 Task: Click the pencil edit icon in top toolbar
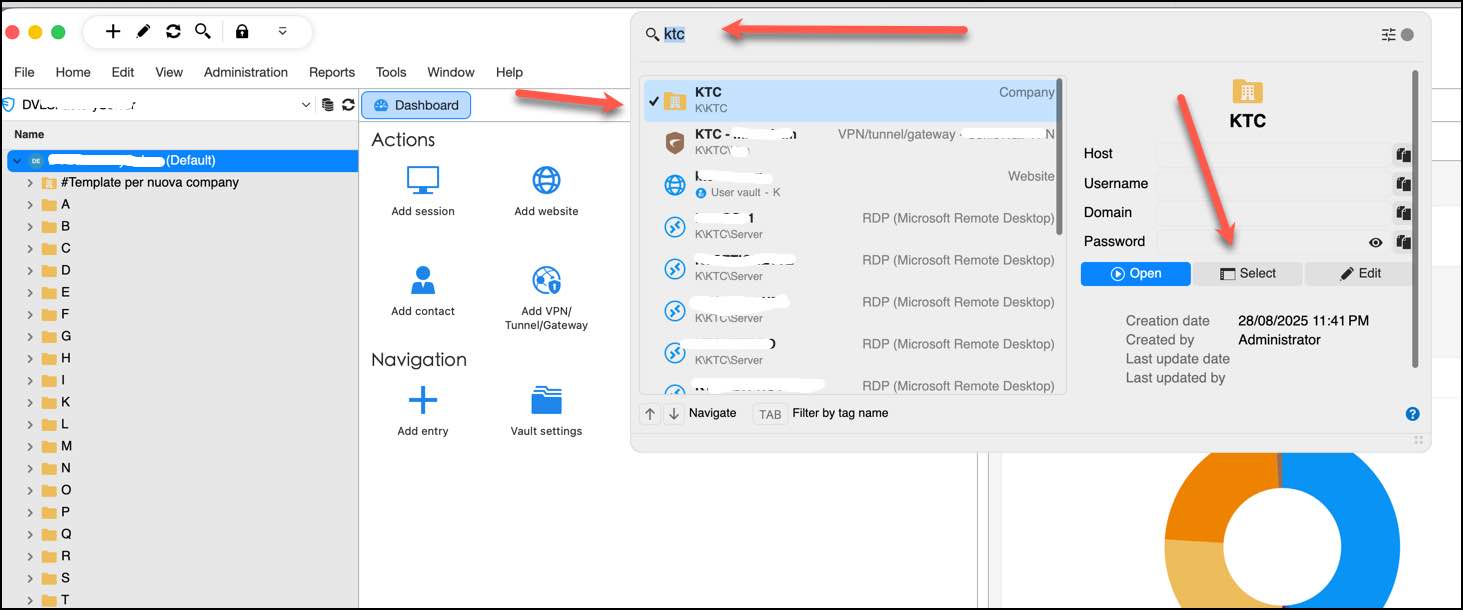[x=143, y=32]
